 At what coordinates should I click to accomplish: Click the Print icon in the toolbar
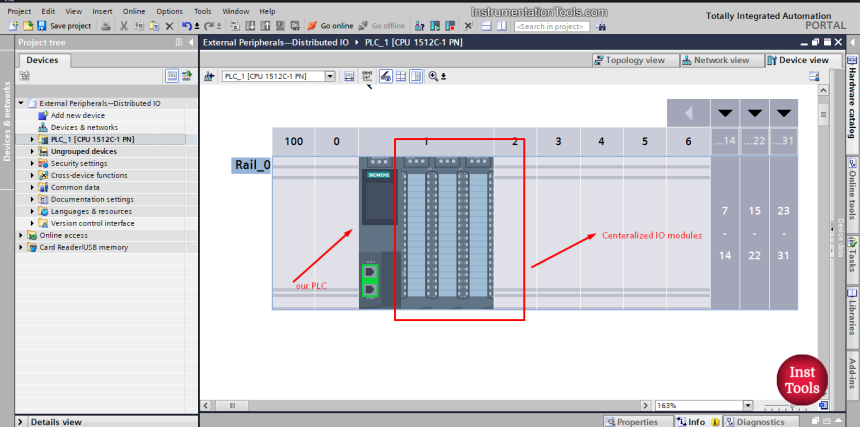(x=103, y=25)
